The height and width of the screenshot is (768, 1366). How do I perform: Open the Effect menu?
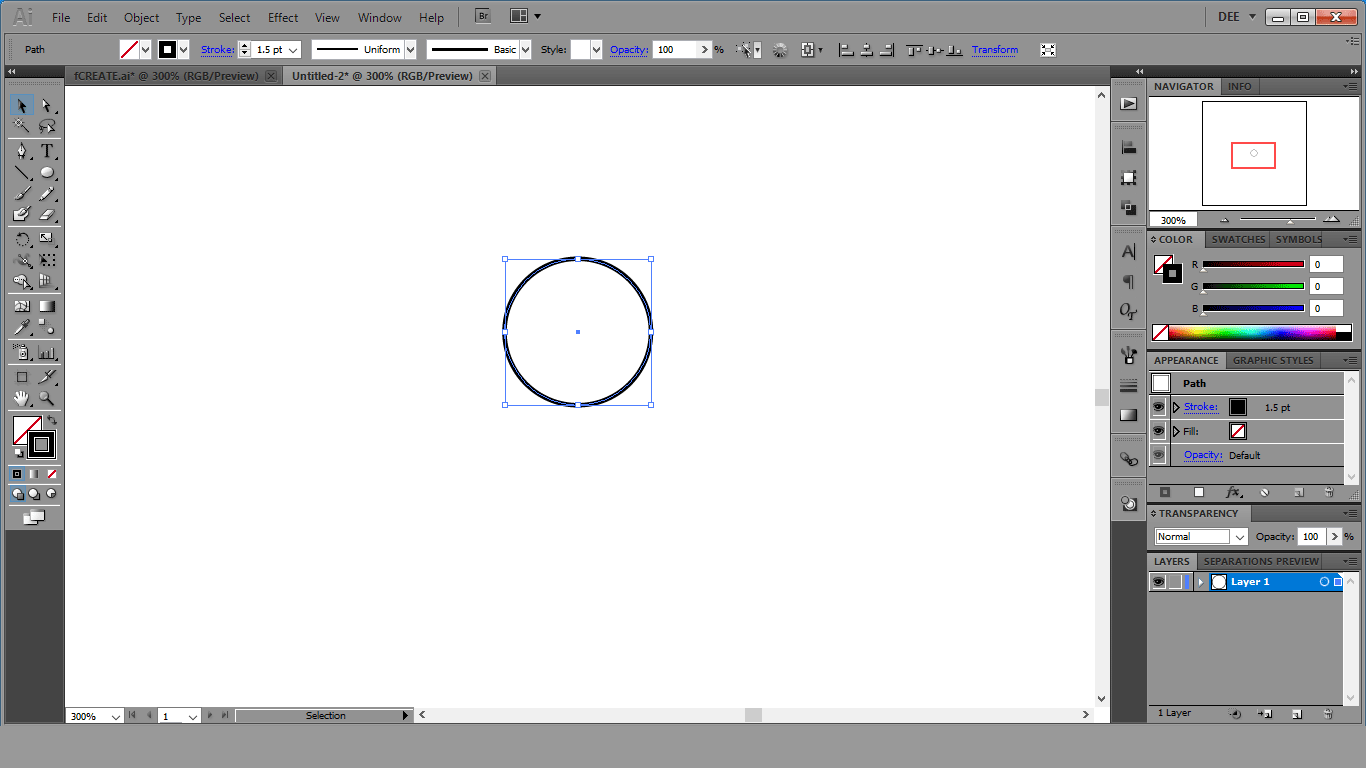tap(283, 17)
